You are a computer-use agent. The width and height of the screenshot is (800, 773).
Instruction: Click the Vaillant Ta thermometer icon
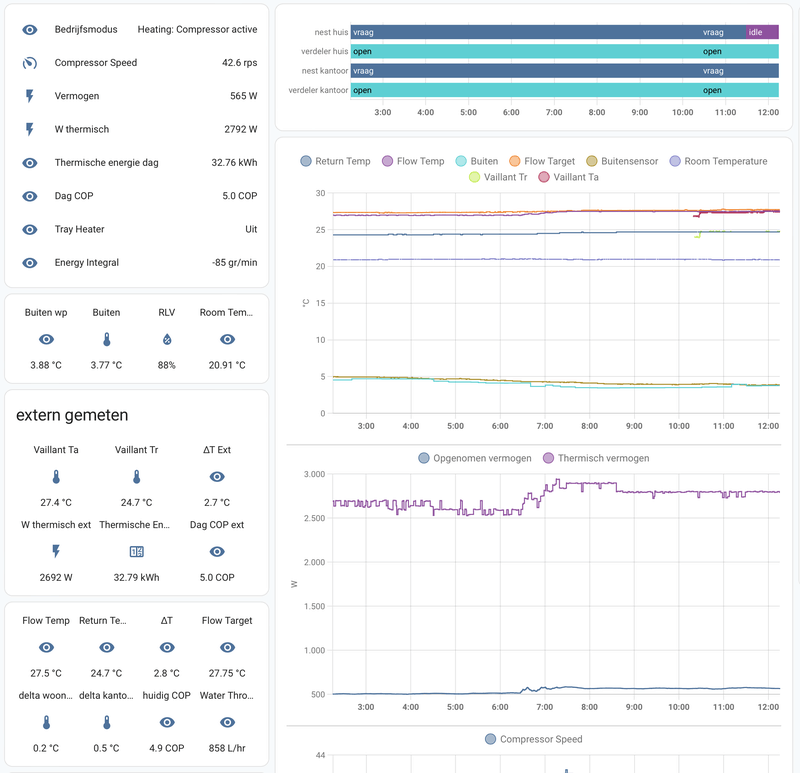tap(56, 477)
